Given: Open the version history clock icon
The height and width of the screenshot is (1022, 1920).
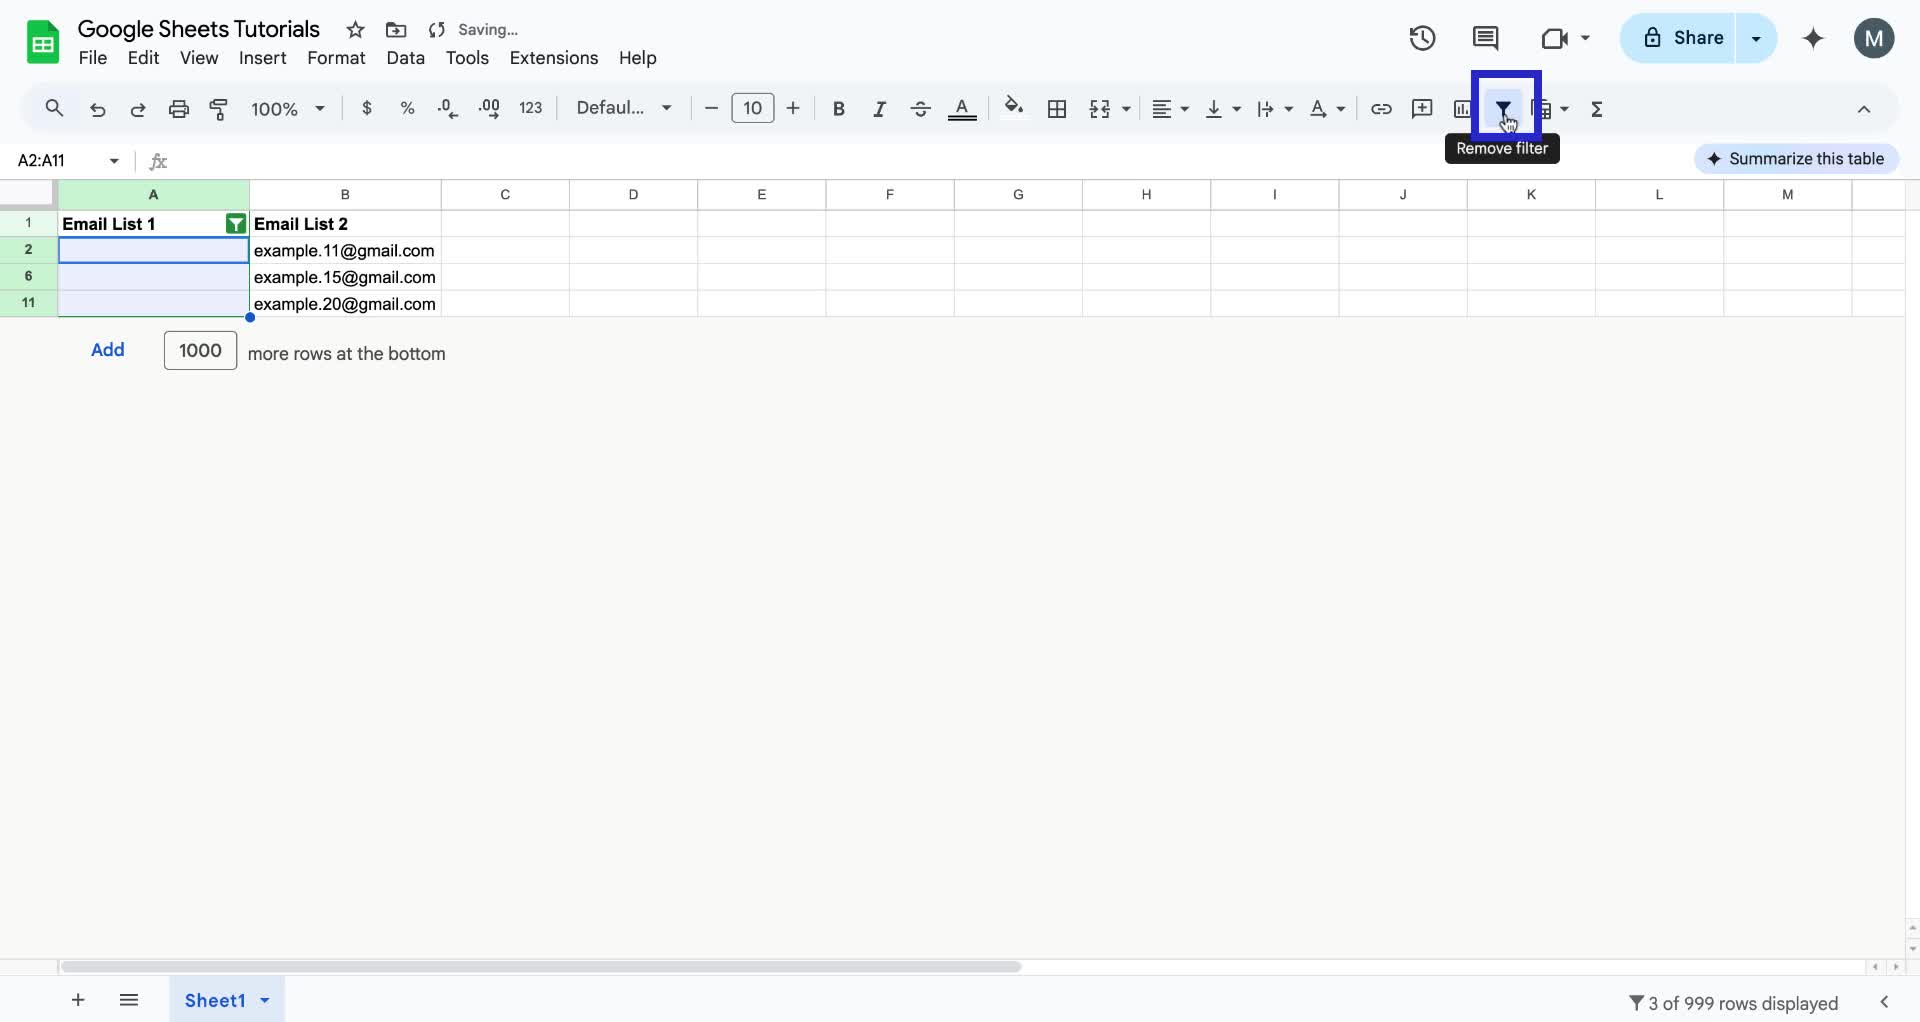Looking at the screenshot, I should (x=1422, y=38).
